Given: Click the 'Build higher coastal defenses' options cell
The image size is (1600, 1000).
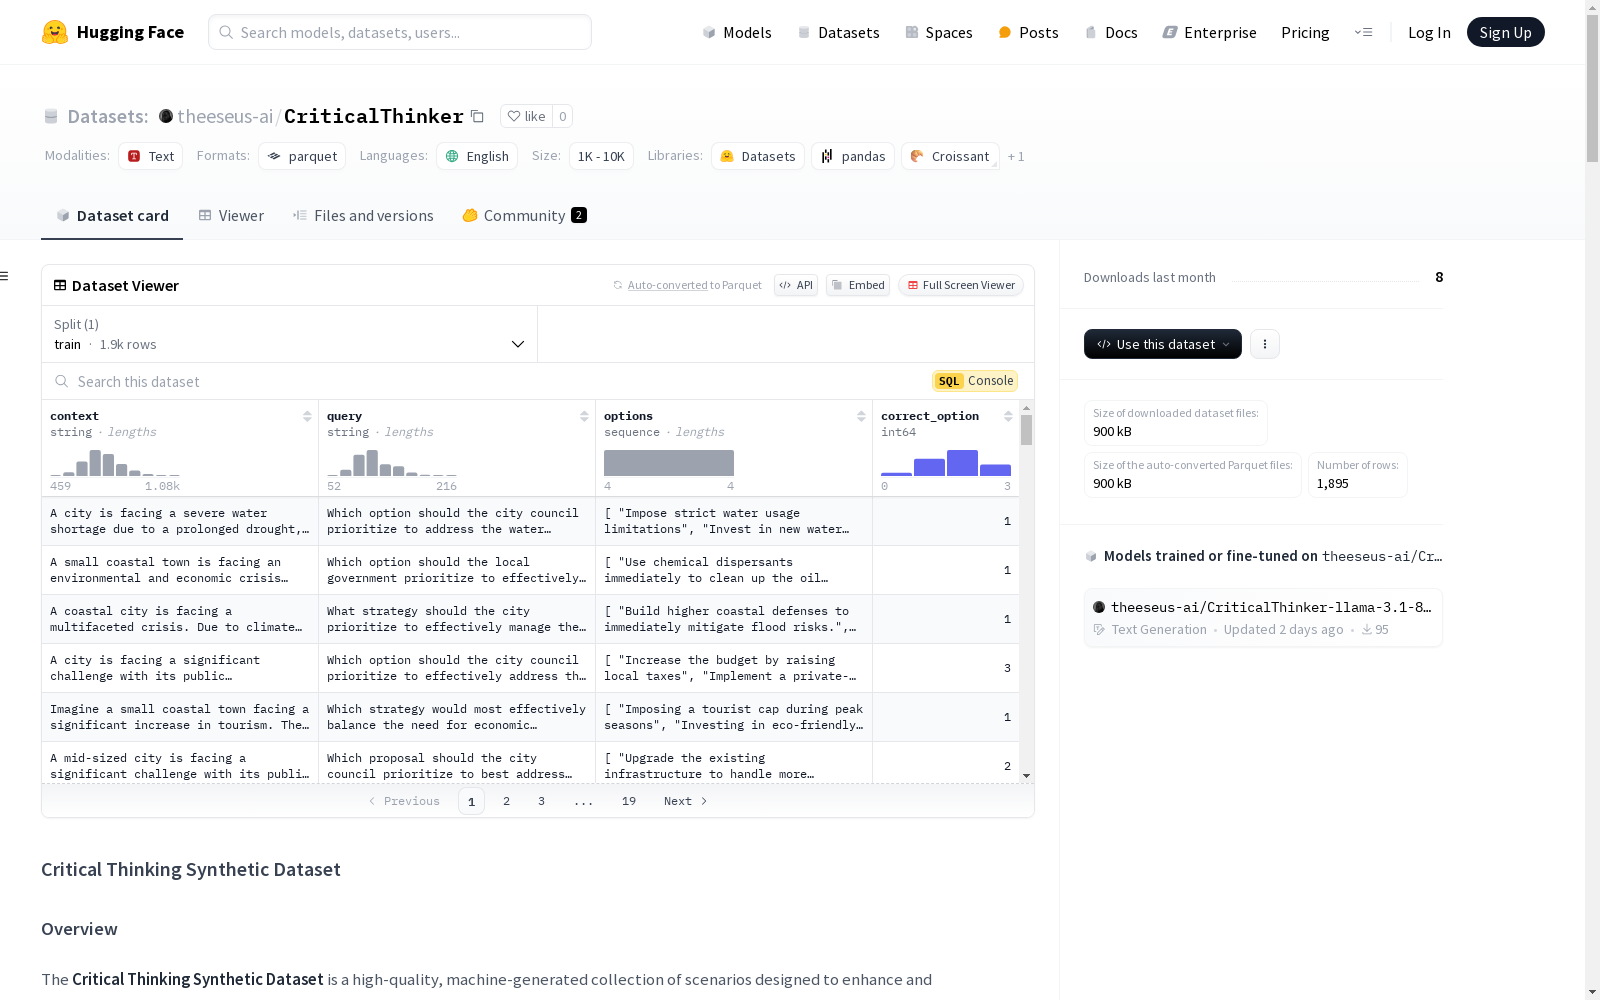Looking at the screenshot, I should (x=734, y=619).
